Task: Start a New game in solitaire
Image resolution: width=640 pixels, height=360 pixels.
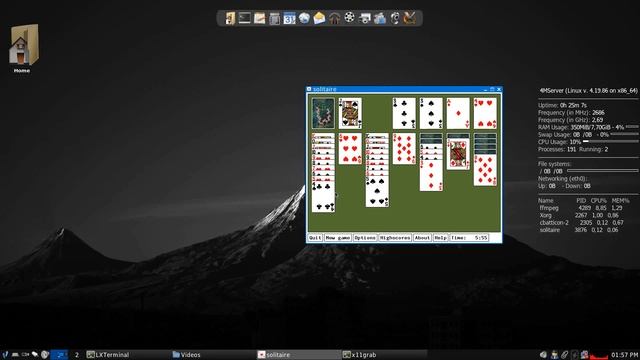Action: click(338, 238)
